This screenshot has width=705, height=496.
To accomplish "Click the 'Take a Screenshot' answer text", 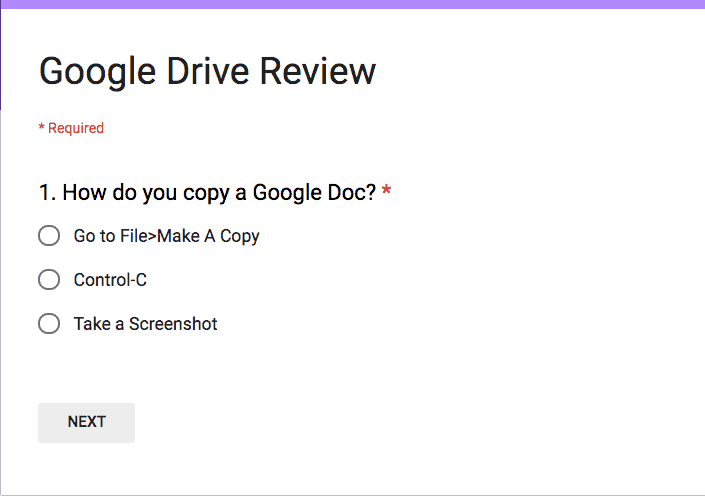I will click(x=145, y=324).
